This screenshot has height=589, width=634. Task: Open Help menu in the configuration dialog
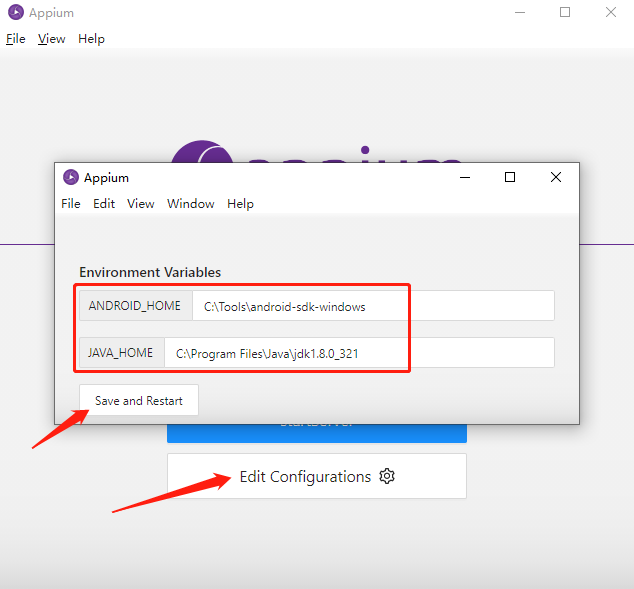point(240,203)
